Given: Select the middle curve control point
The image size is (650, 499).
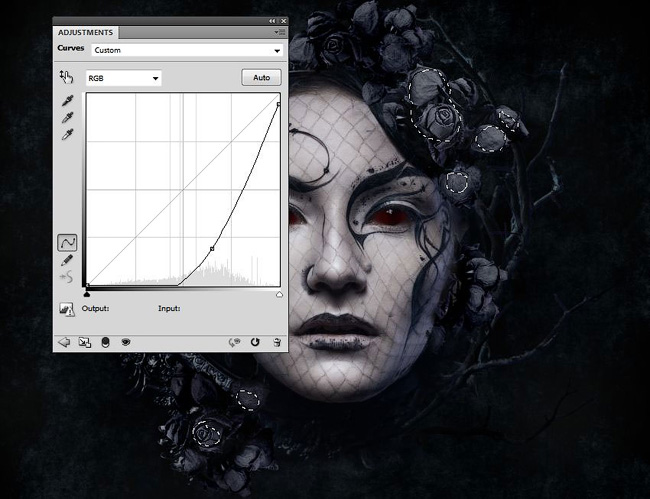Looking at the screenshot, I should (212, 249).
